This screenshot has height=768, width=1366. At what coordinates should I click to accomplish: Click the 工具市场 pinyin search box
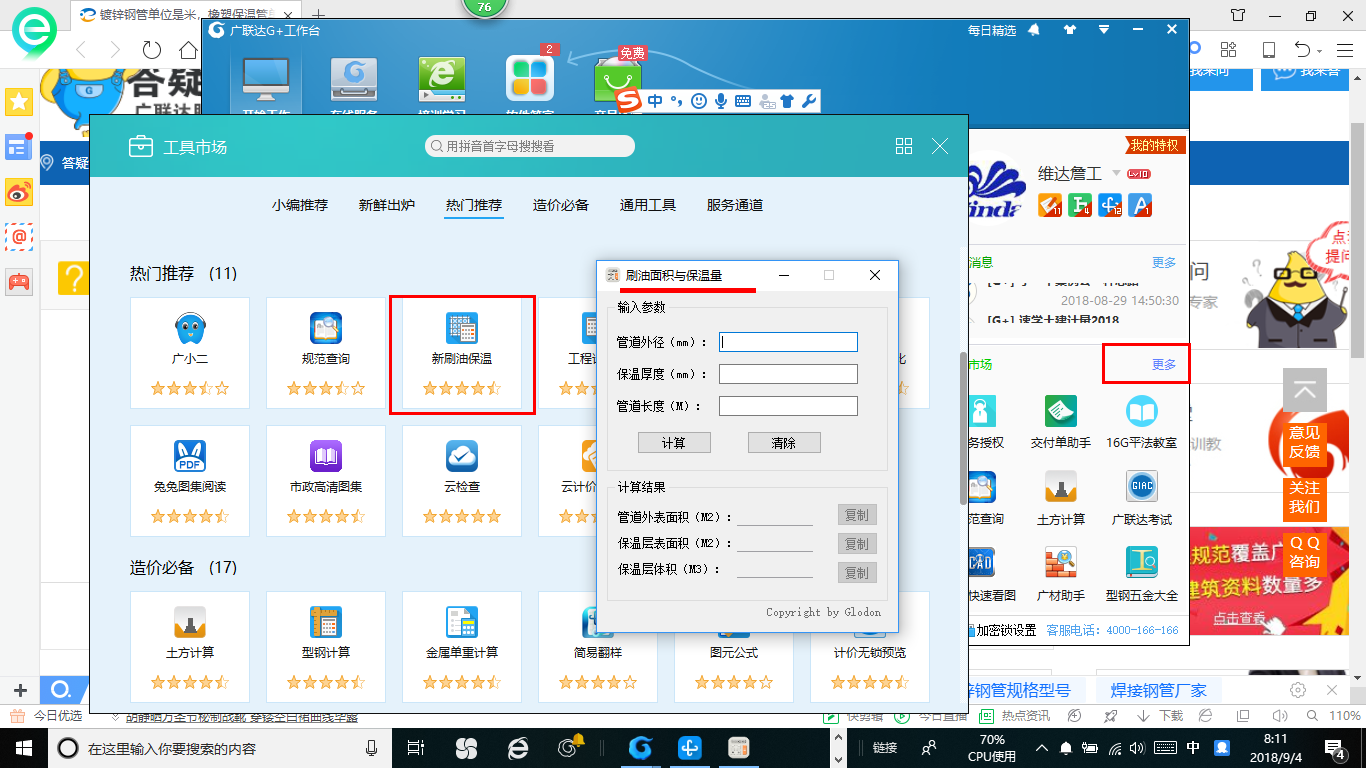click(x=530, y=146)
